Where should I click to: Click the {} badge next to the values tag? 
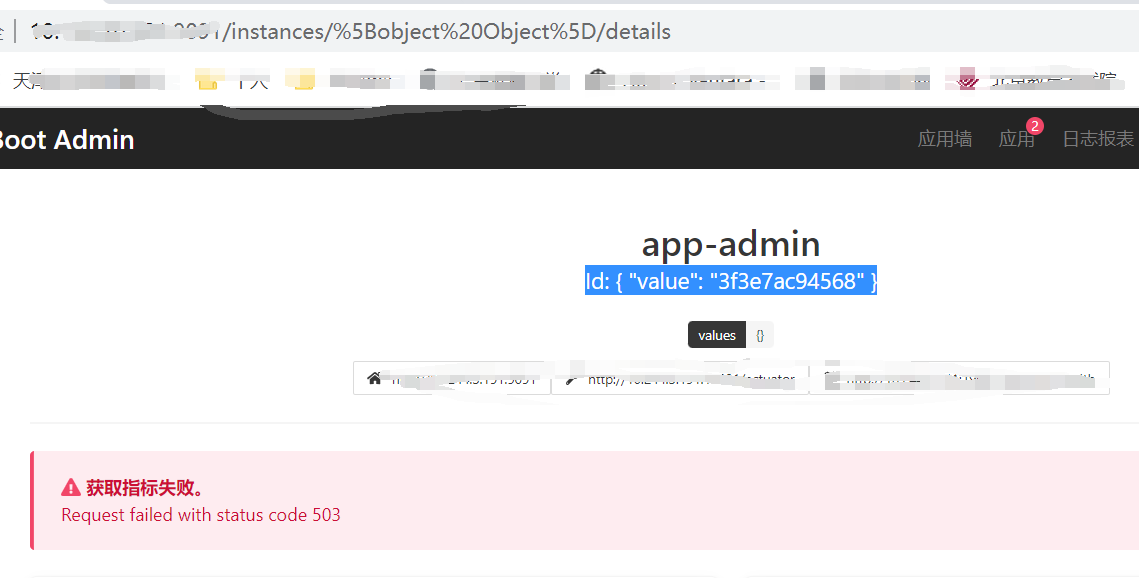pos(759,334)
